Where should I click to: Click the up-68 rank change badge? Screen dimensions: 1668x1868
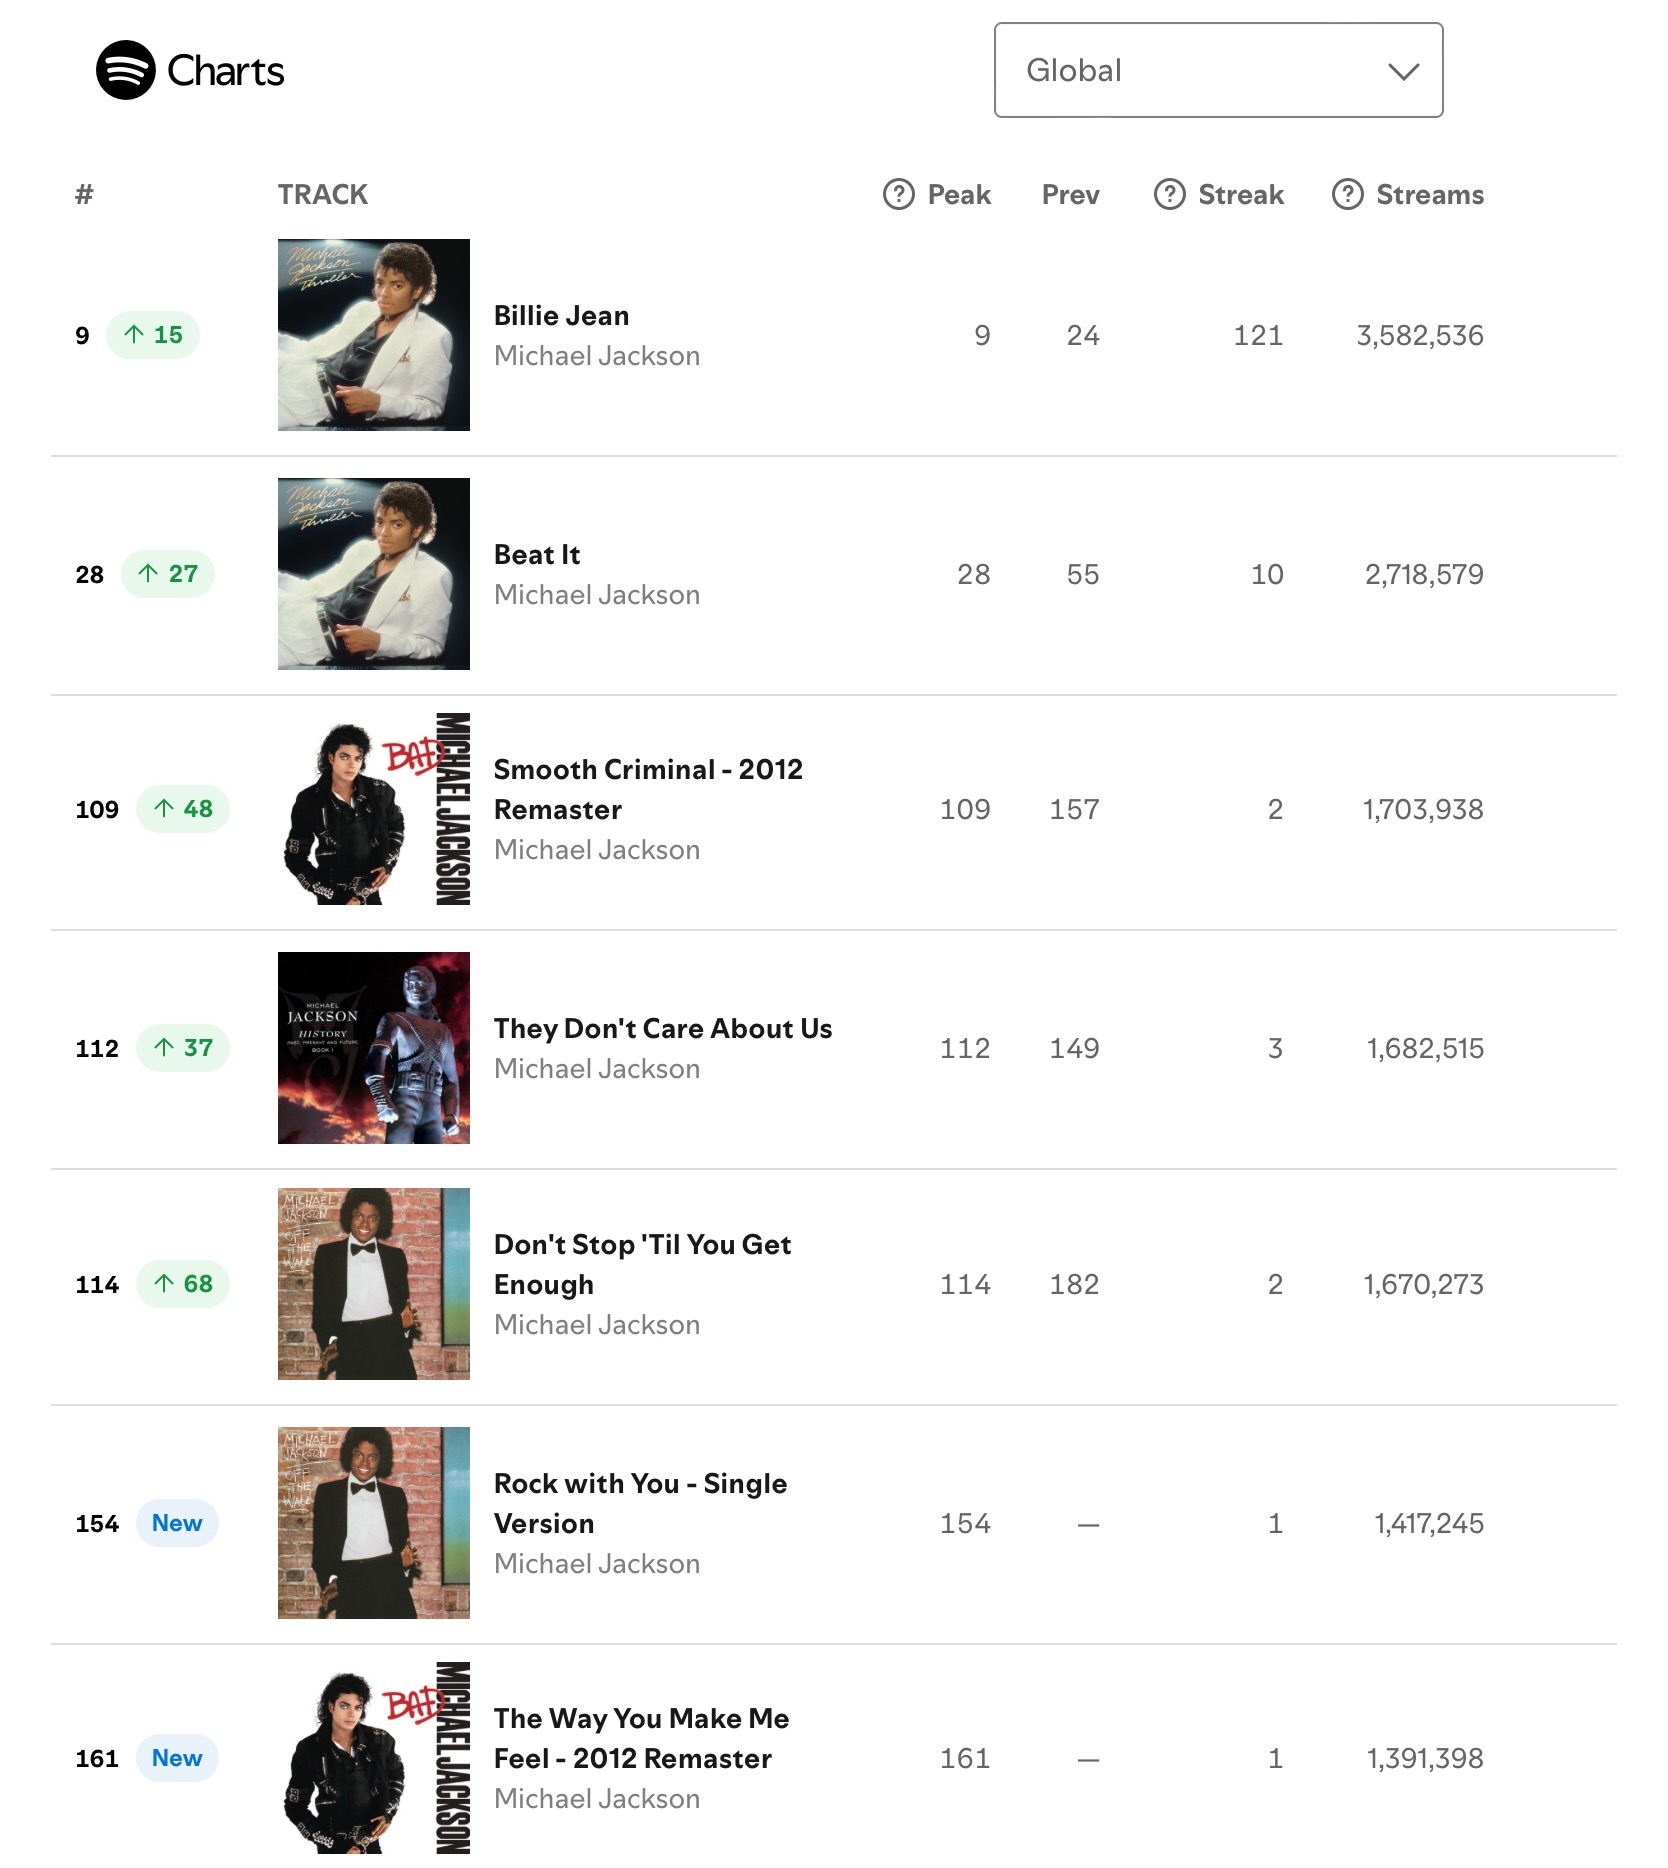point(183,1284)
